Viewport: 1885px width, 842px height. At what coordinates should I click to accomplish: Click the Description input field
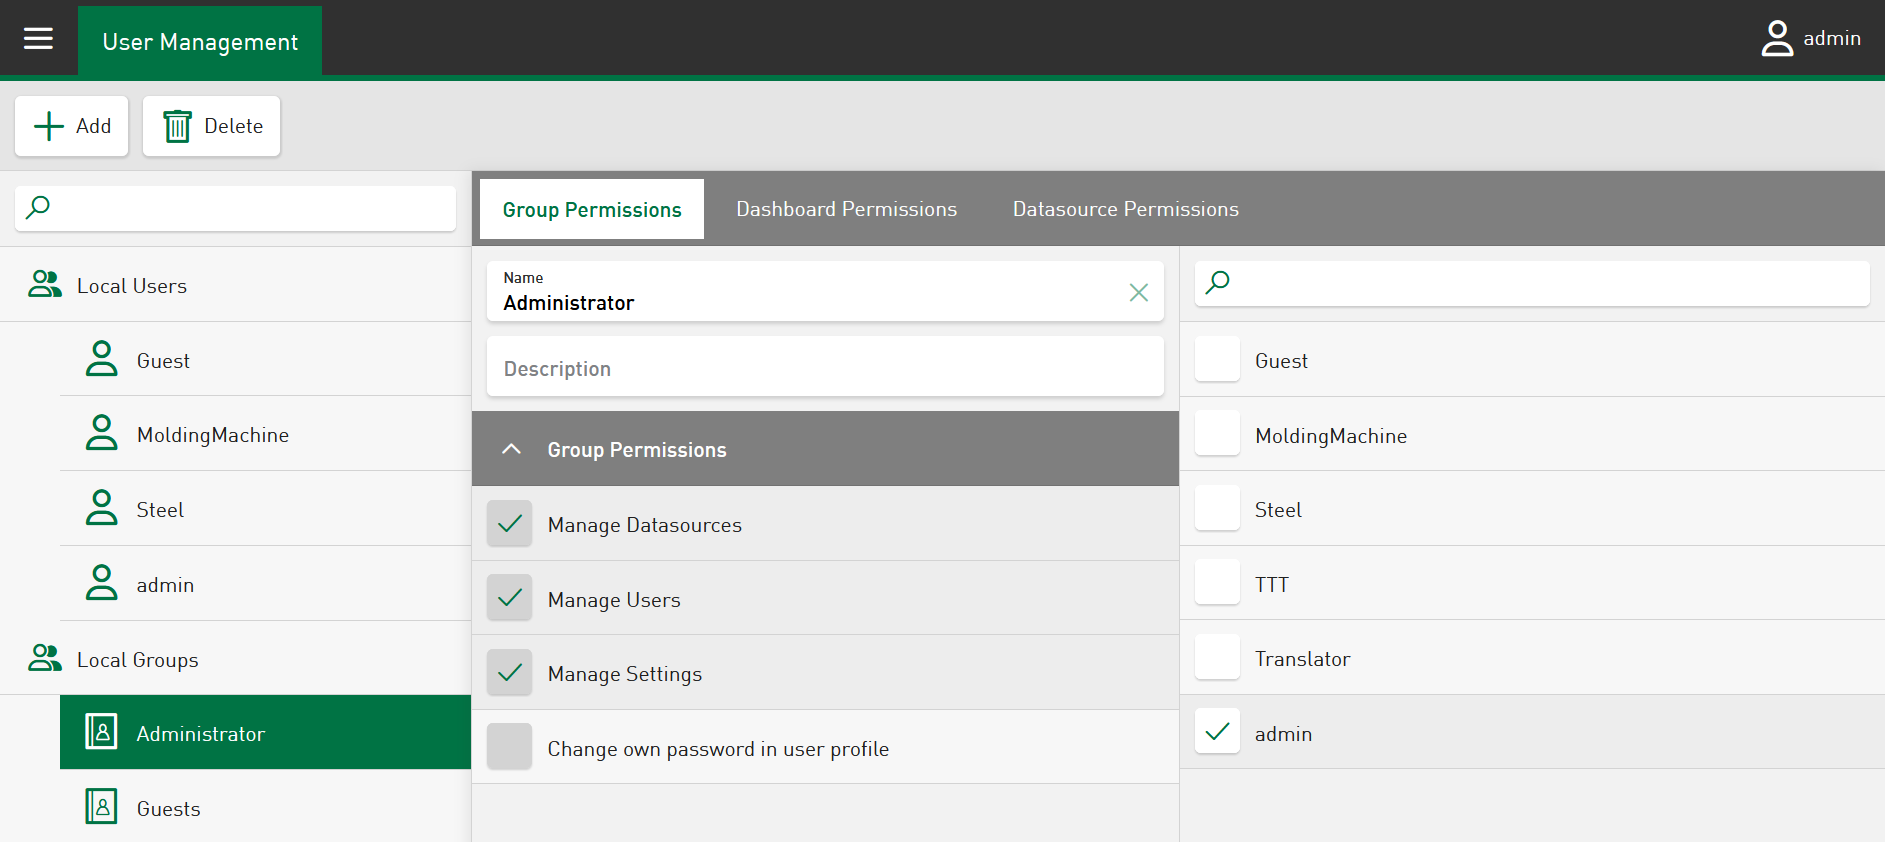[x=825, y=368]
